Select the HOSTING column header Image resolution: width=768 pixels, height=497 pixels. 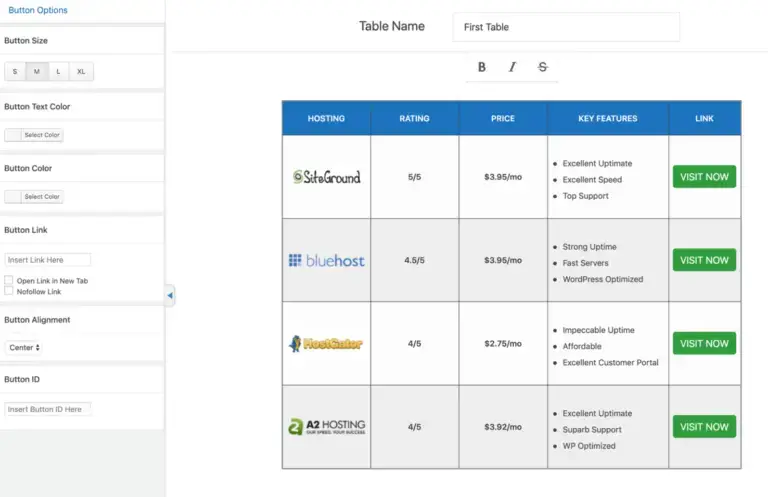click(x=326, y=118)
